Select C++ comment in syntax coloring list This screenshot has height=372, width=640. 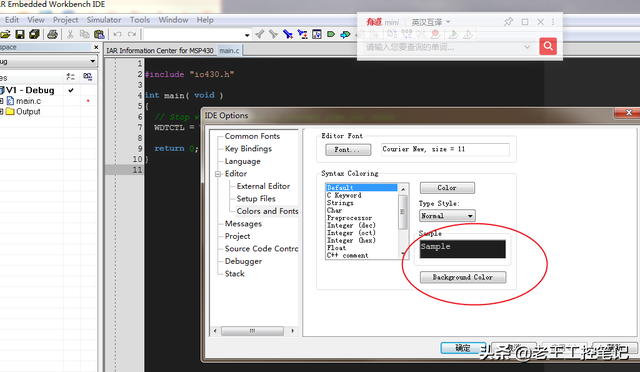347,255
